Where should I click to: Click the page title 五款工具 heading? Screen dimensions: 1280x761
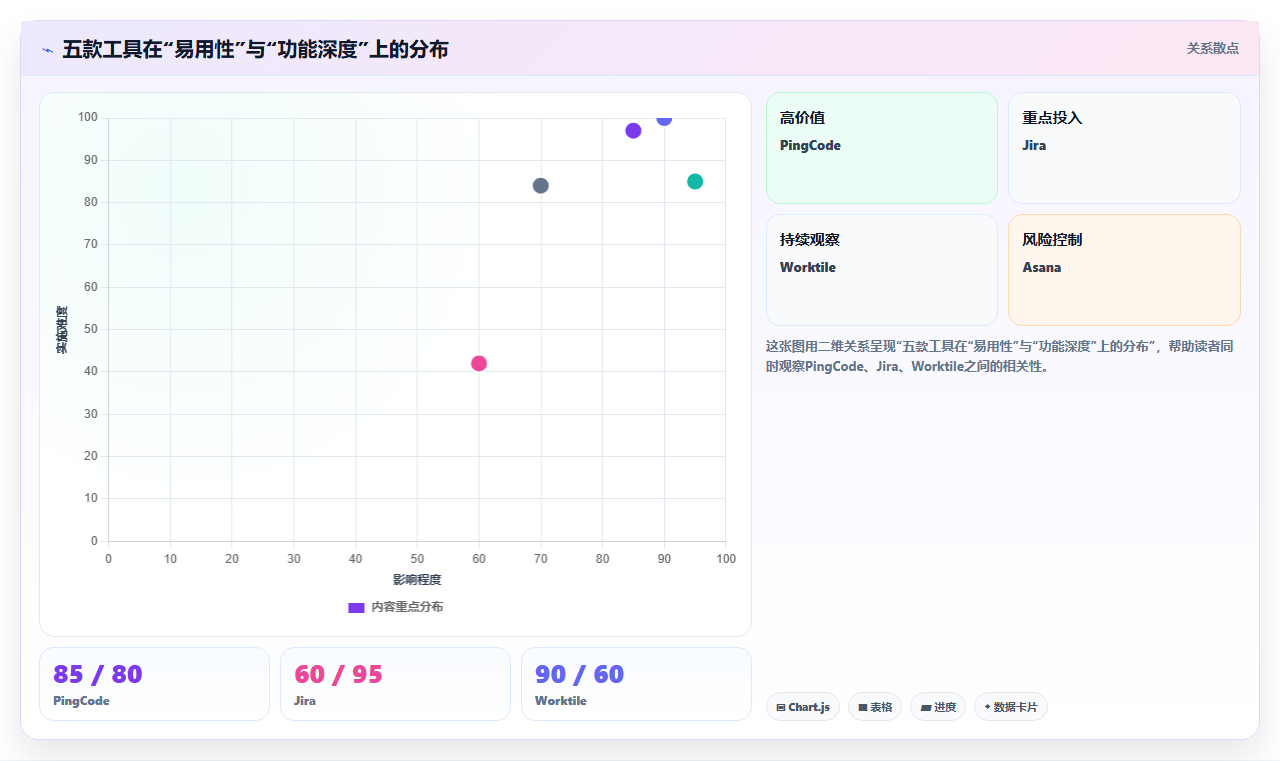255,49
